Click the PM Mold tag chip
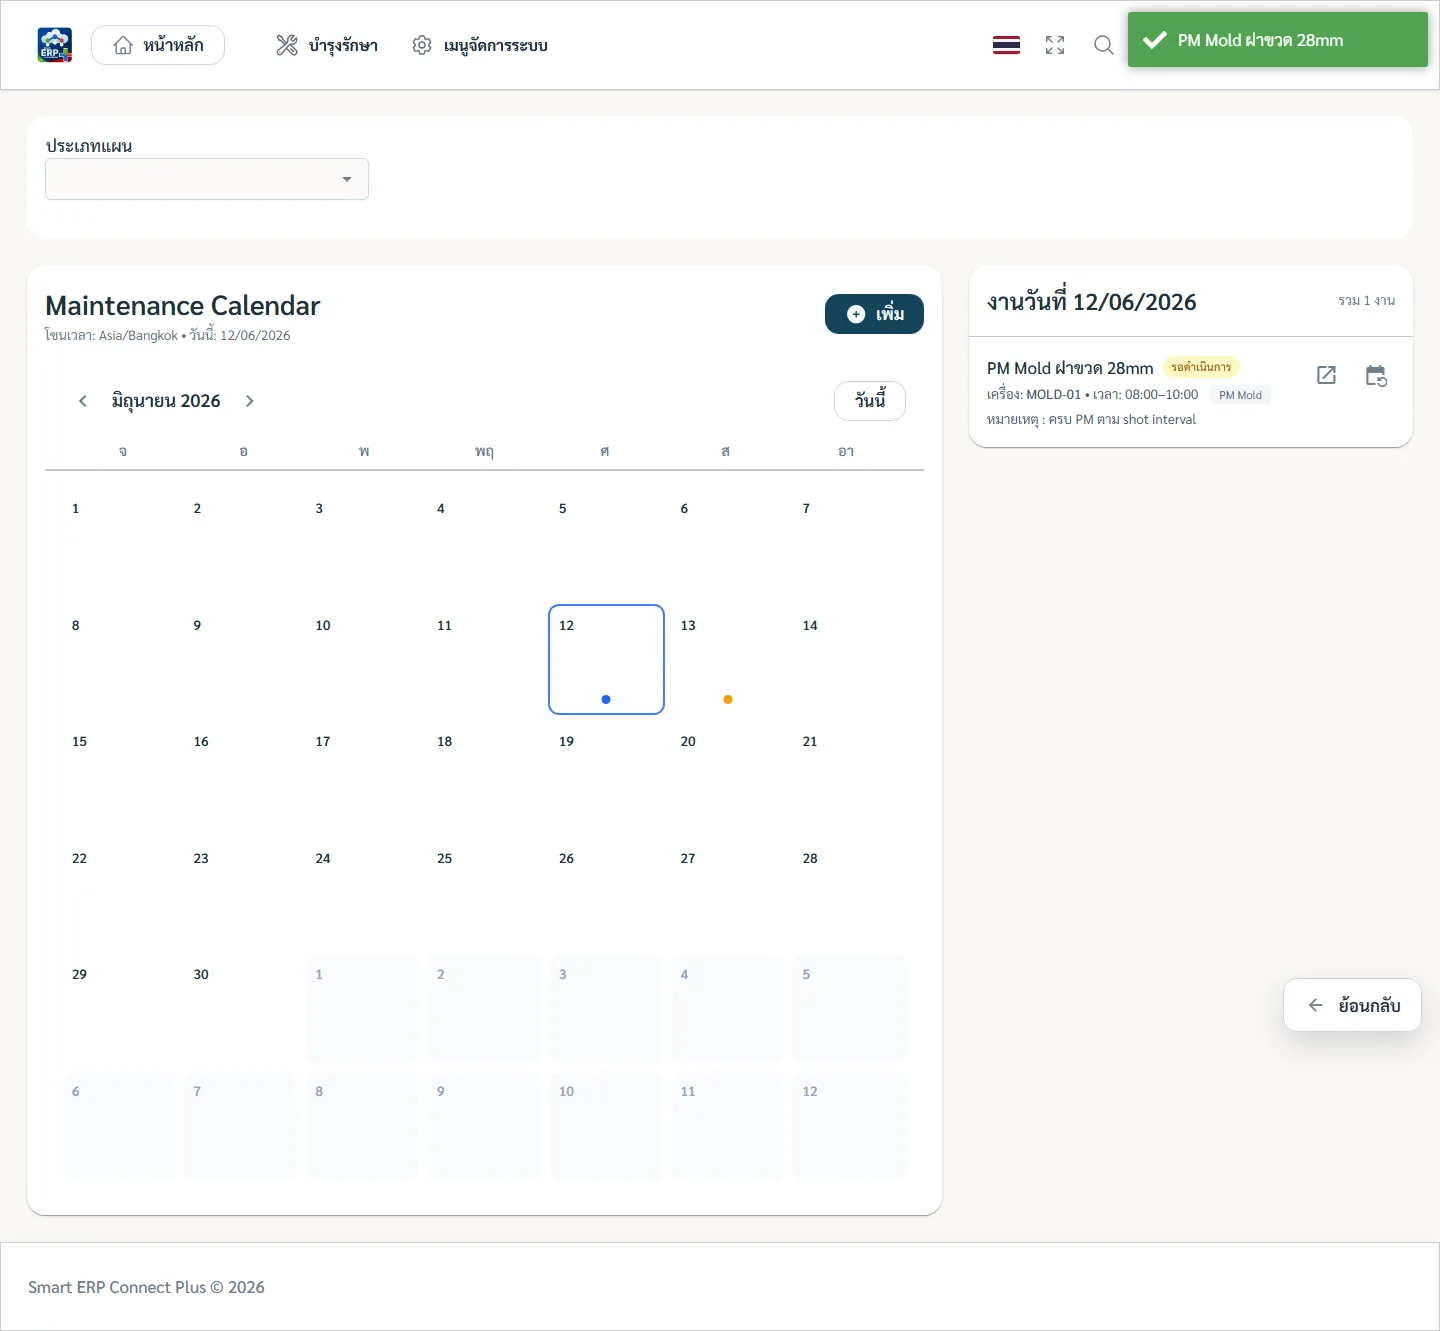 point(1240,395)
